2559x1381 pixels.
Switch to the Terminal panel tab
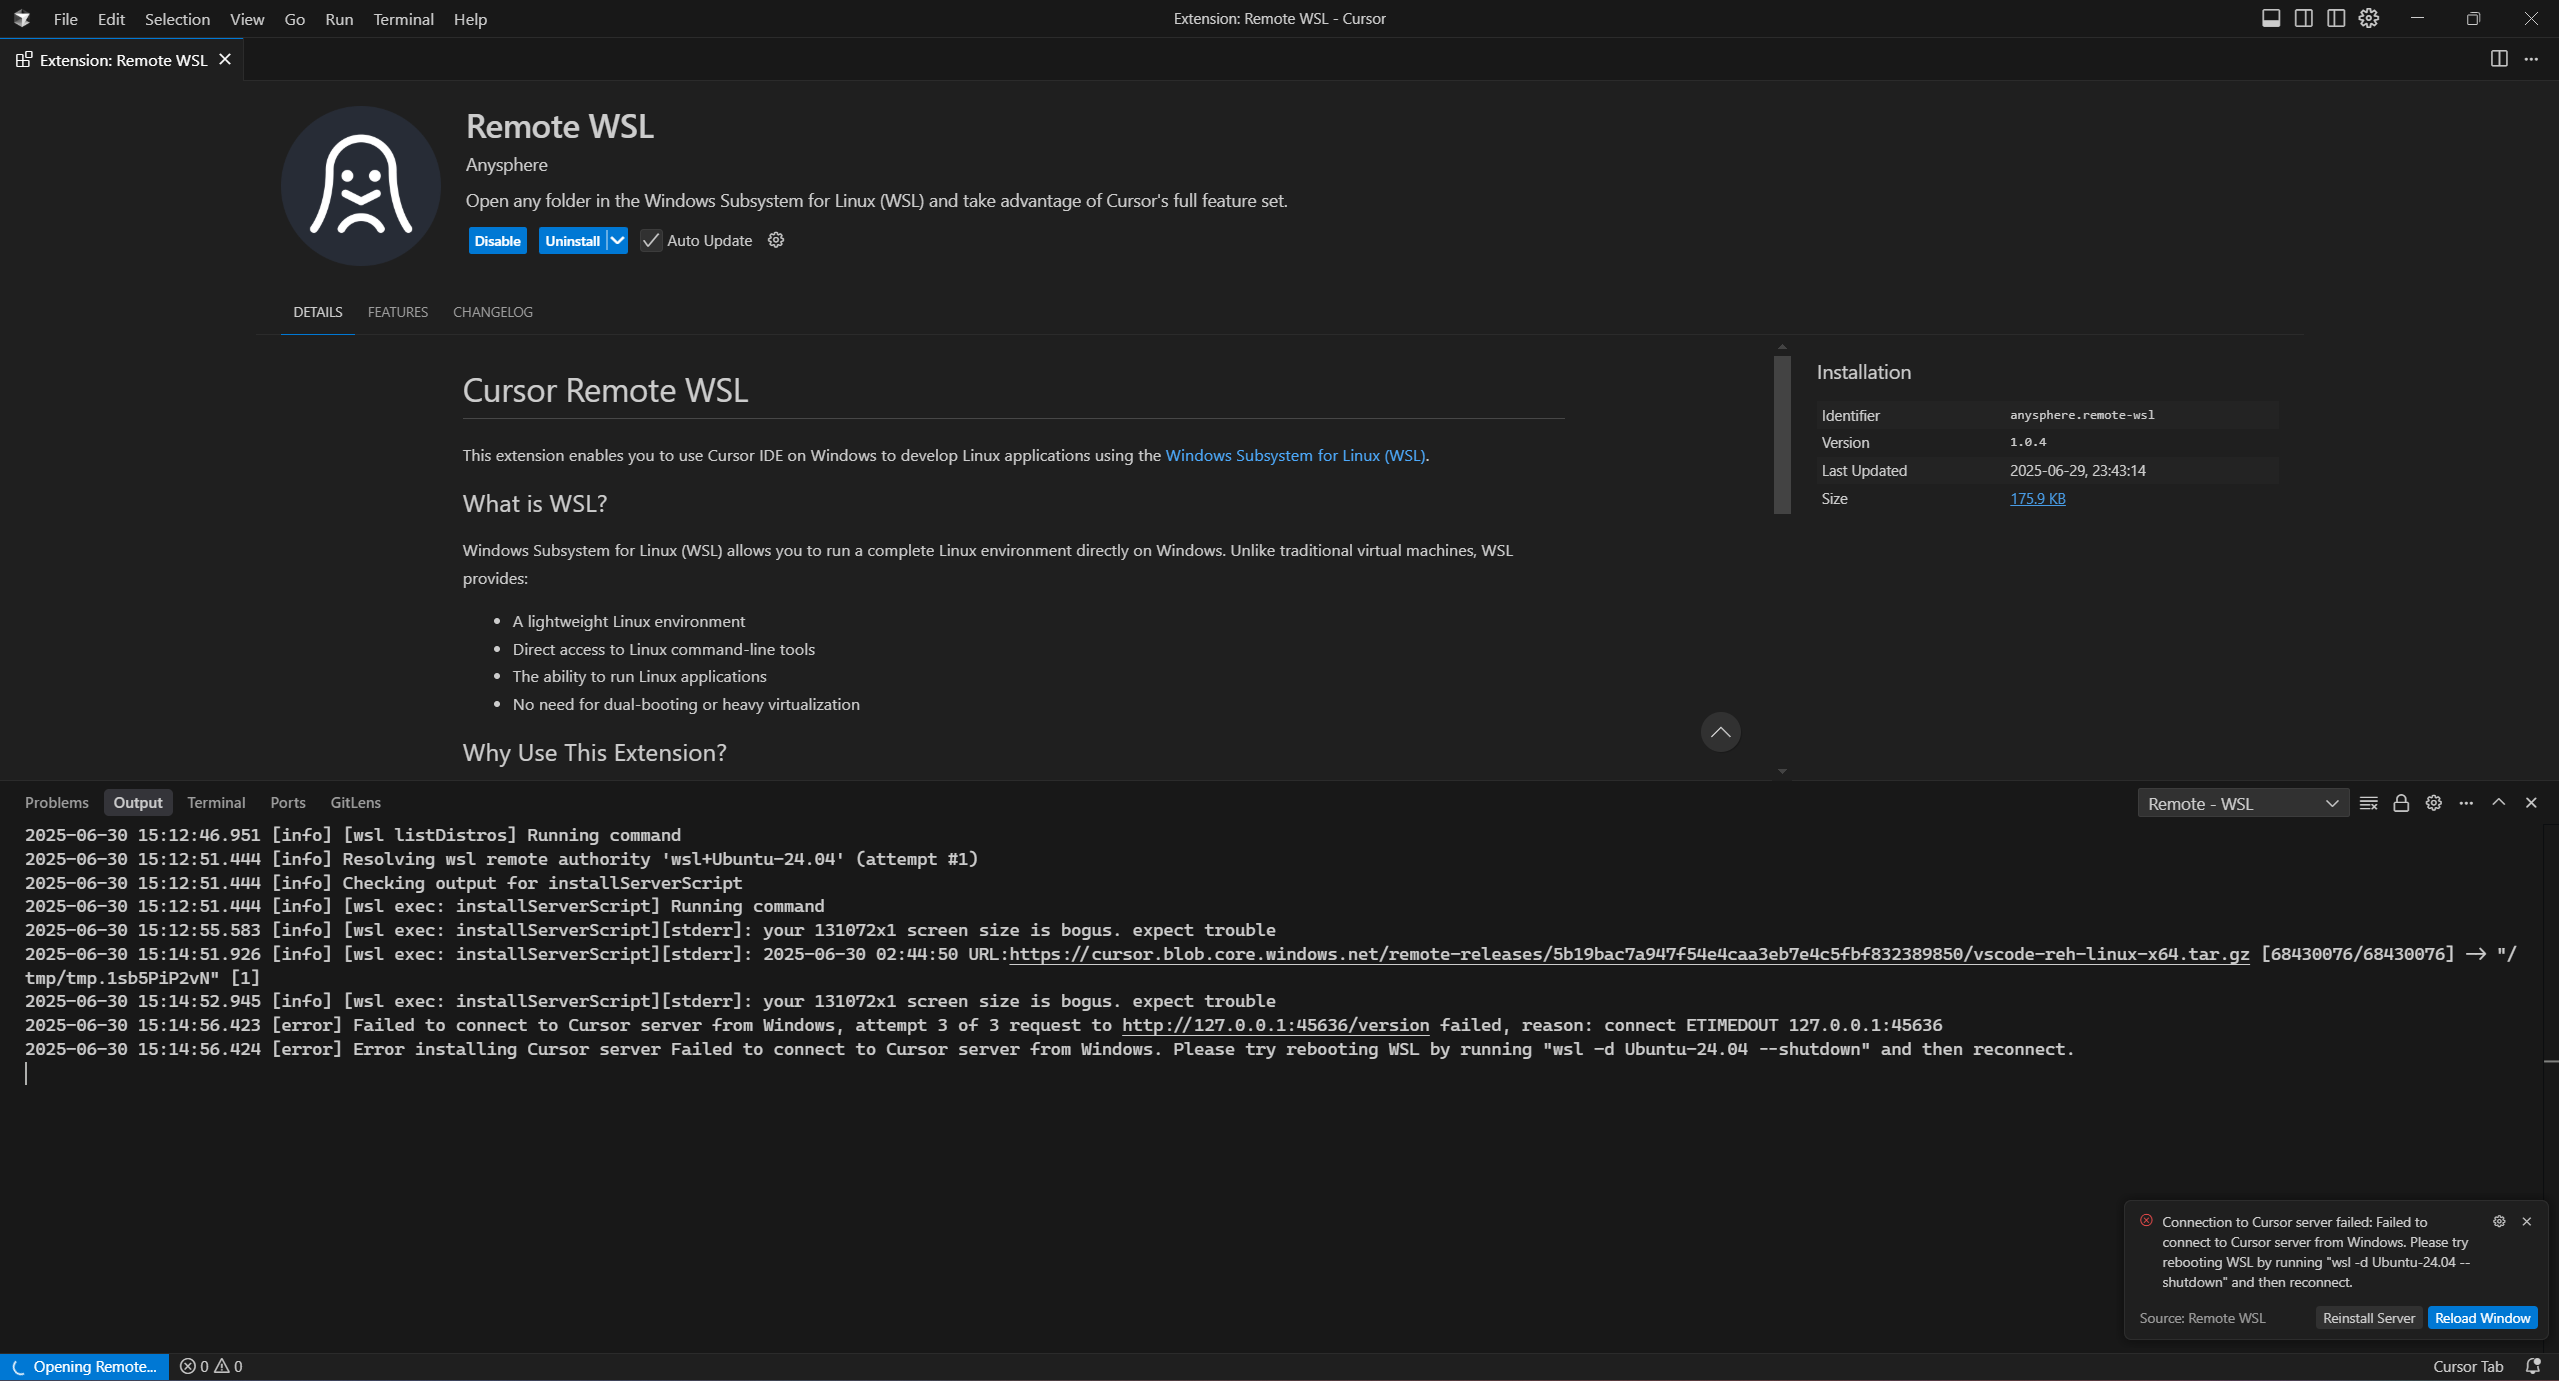coord(216,802)
